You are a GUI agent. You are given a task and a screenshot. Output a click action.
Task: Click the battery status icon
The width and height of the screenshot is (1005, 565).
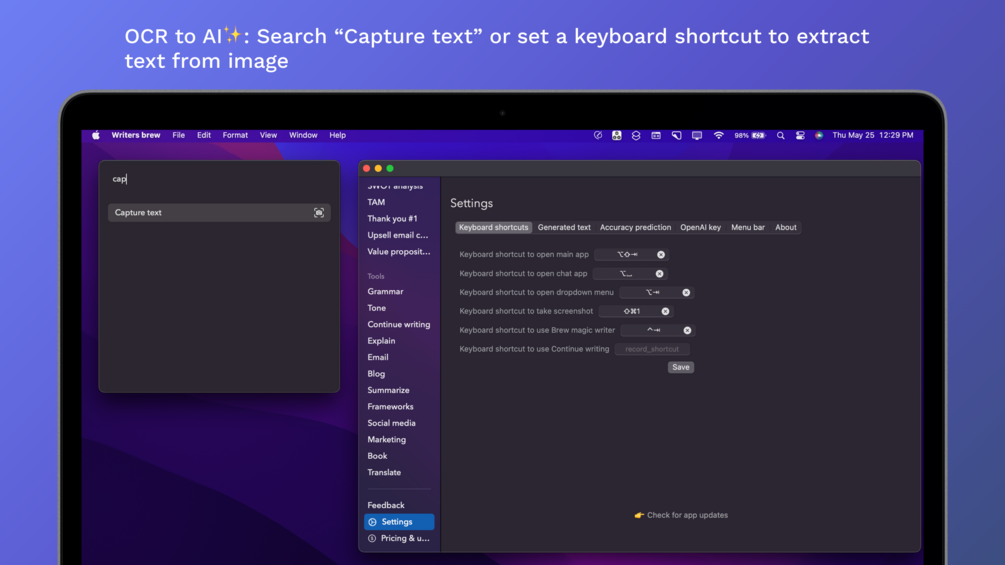coord(750,136)
